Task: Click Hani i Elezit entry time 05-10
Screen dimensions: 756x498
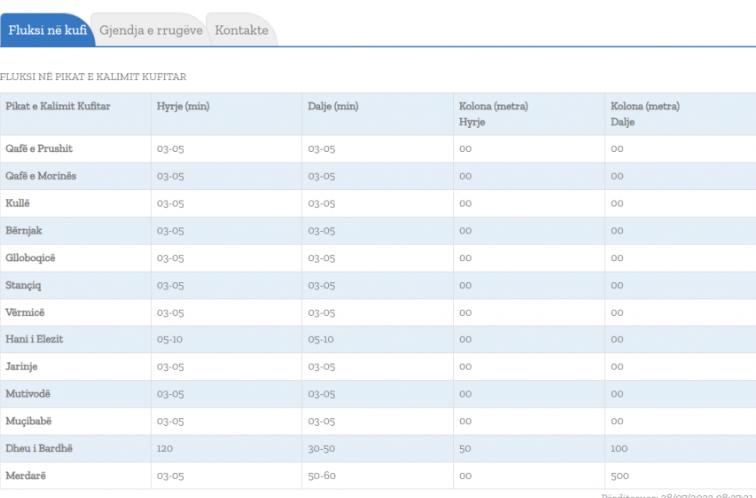Action: click(170, 339)
